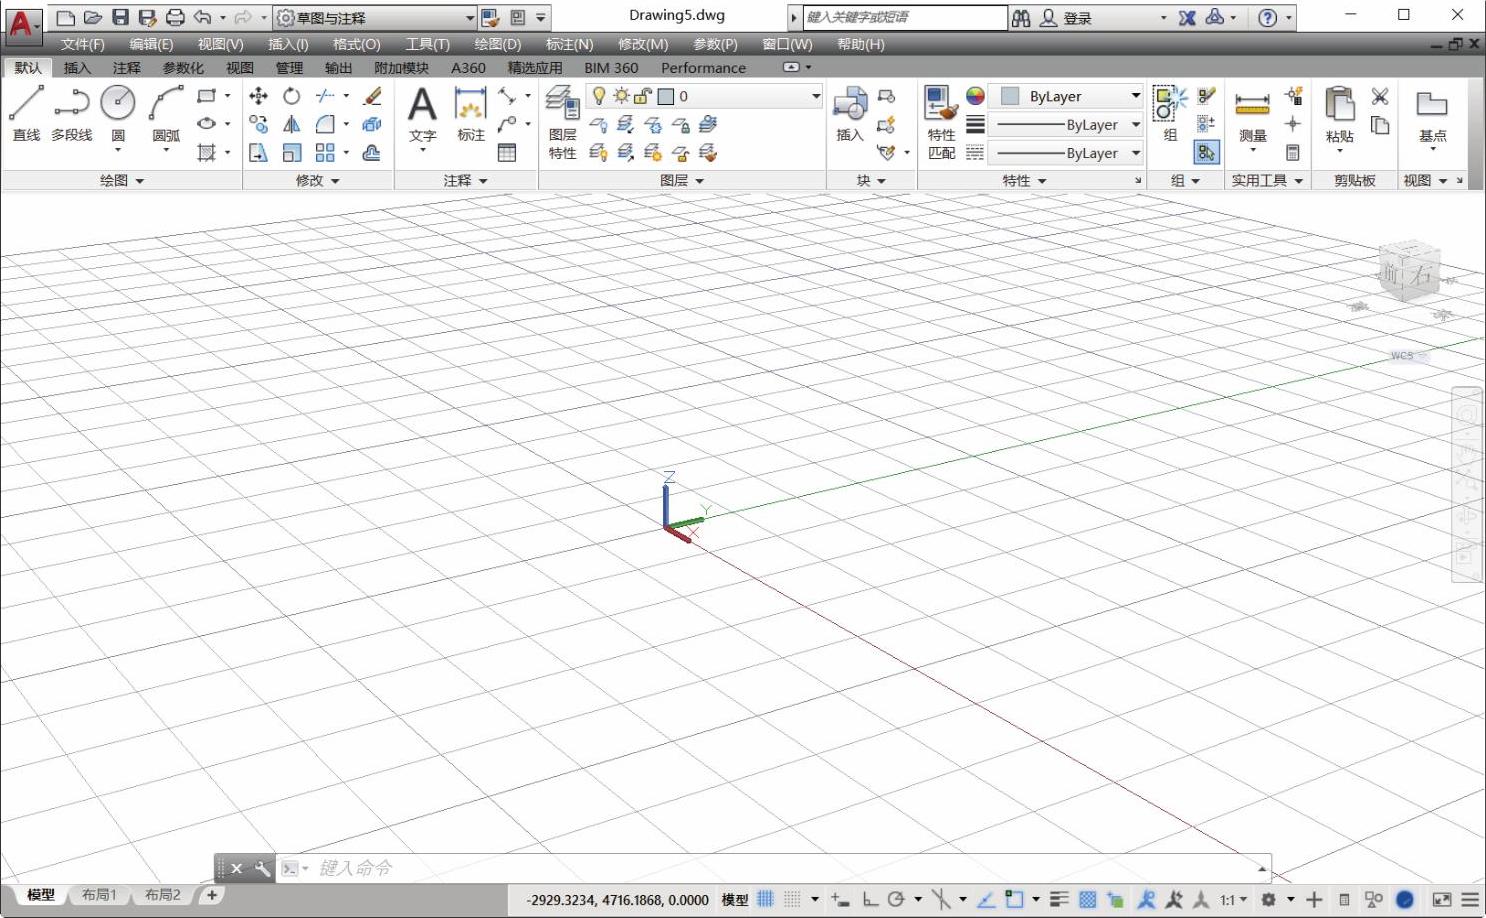Toggle the drawing grid display
1486x918 pixels.
pyautogui.click(x=766, y=899)
